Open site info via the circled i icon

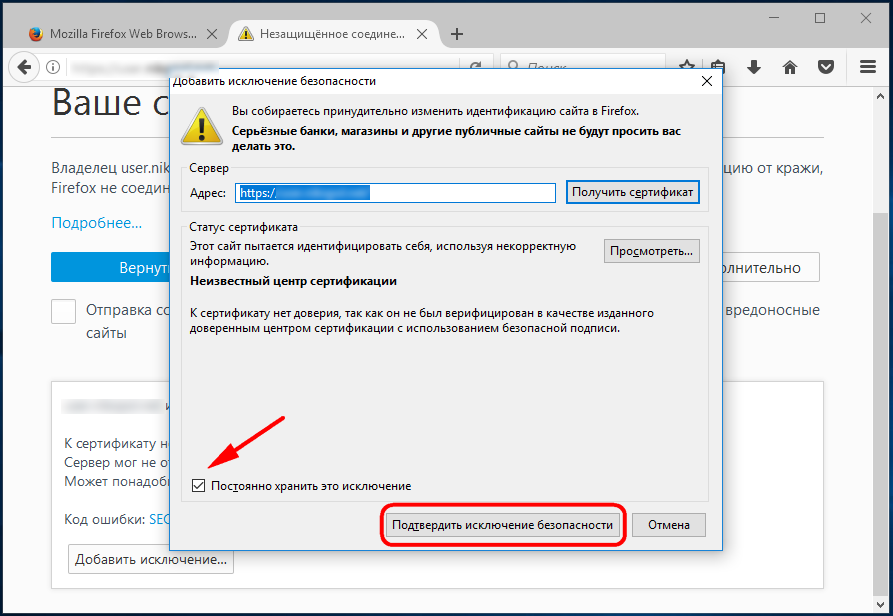click(53, 67)
